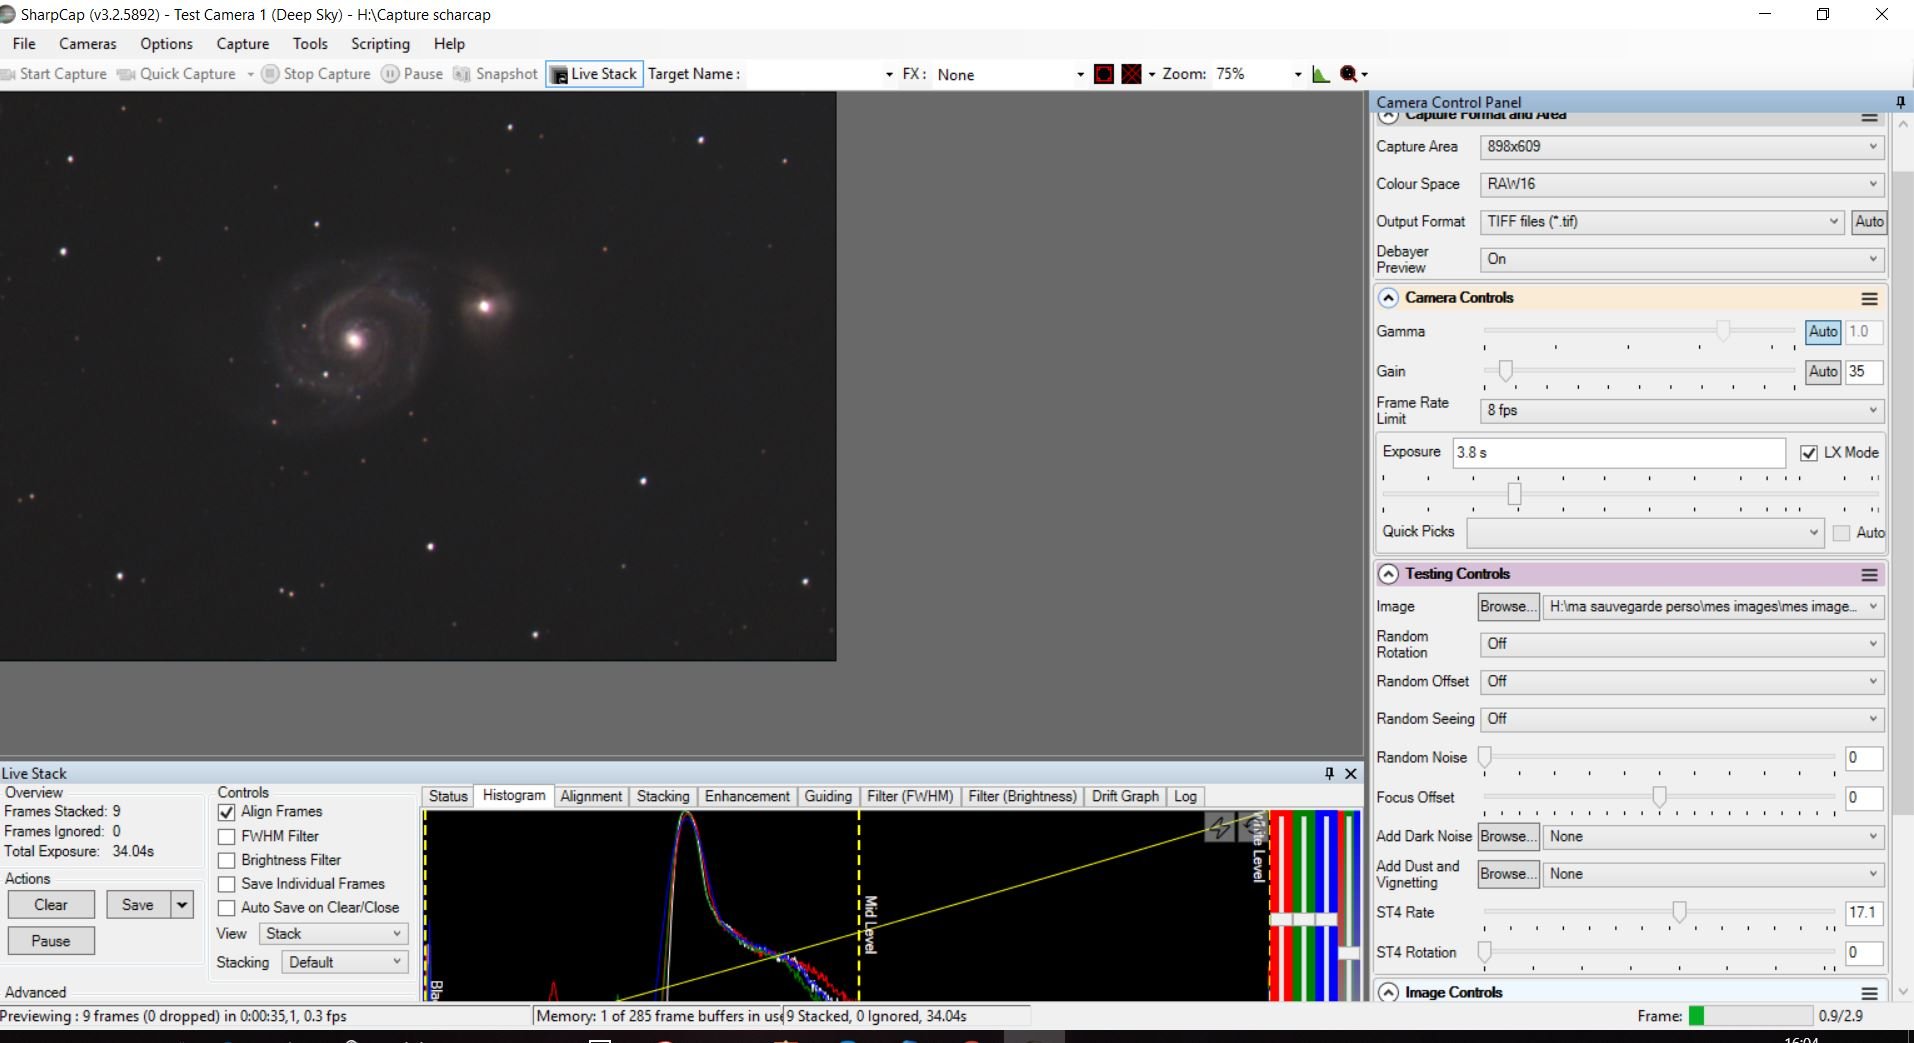Toggle the Live Stack toolbar button

[x=593, y=74]
